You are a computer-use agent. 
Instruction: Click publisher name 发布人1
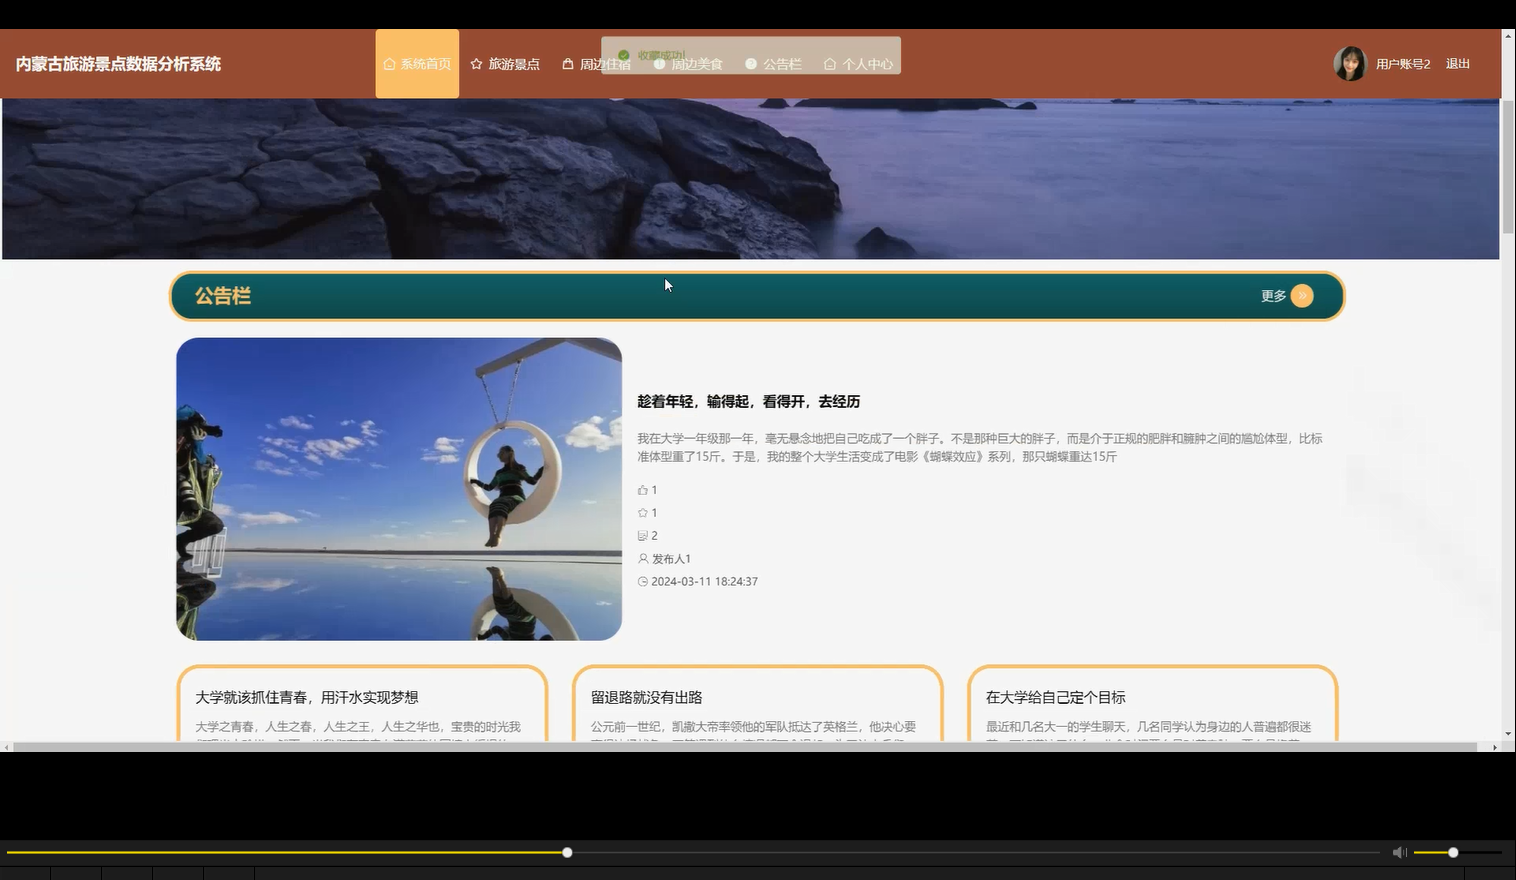click(x=671, y=559)
